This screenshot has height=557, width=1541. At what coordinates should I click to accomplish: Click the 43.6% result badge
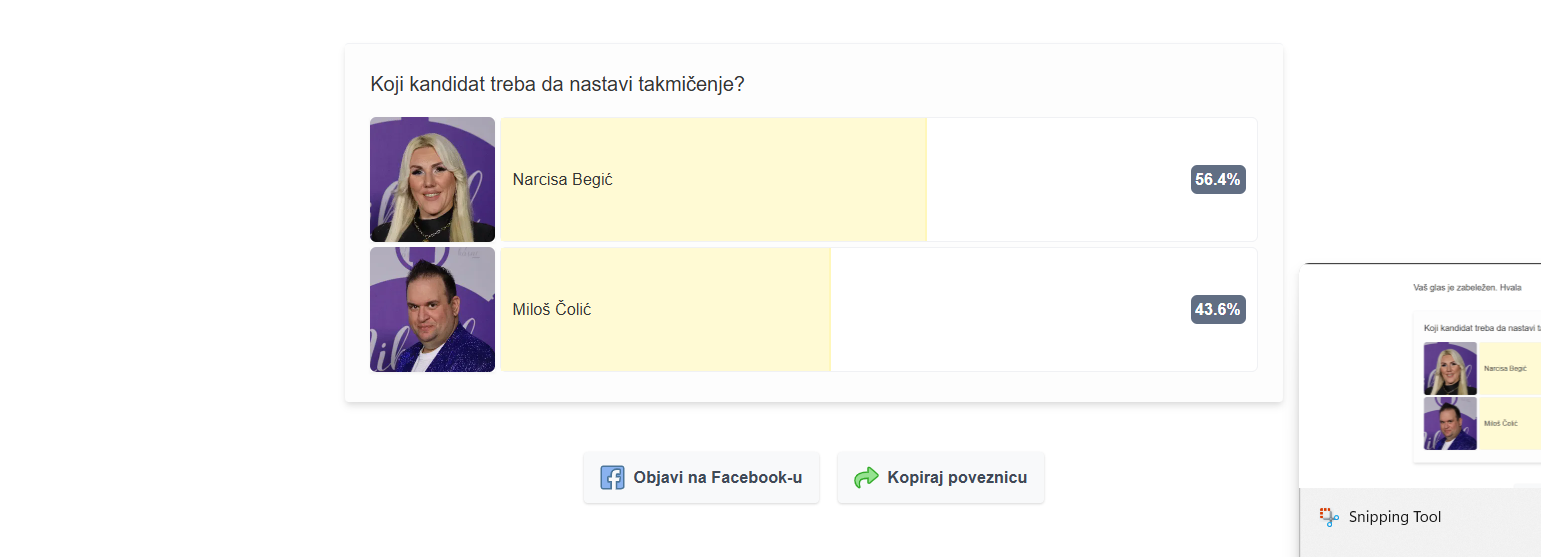(1218, 310)
